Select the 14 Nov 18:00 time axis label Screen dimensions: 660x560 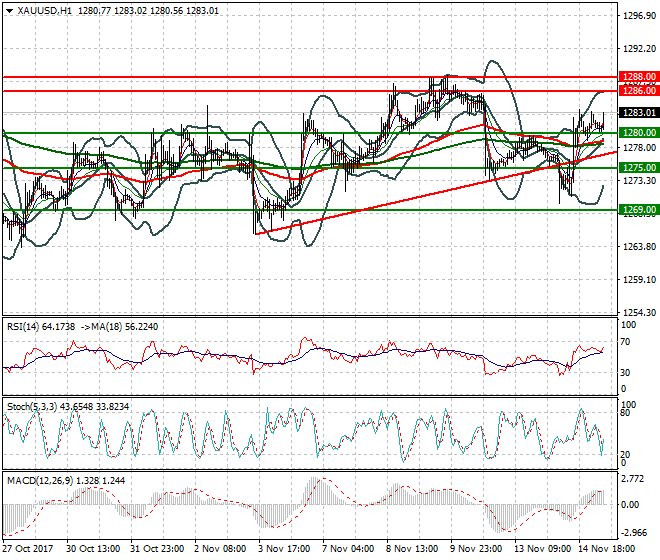coord(605,549)
